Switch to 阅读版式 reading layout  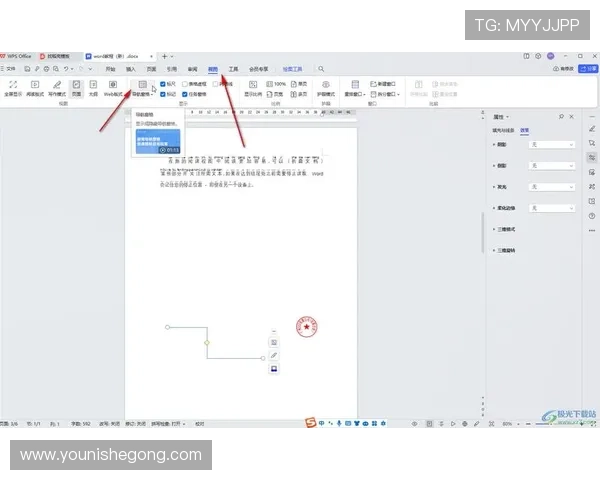pos(34,86)
